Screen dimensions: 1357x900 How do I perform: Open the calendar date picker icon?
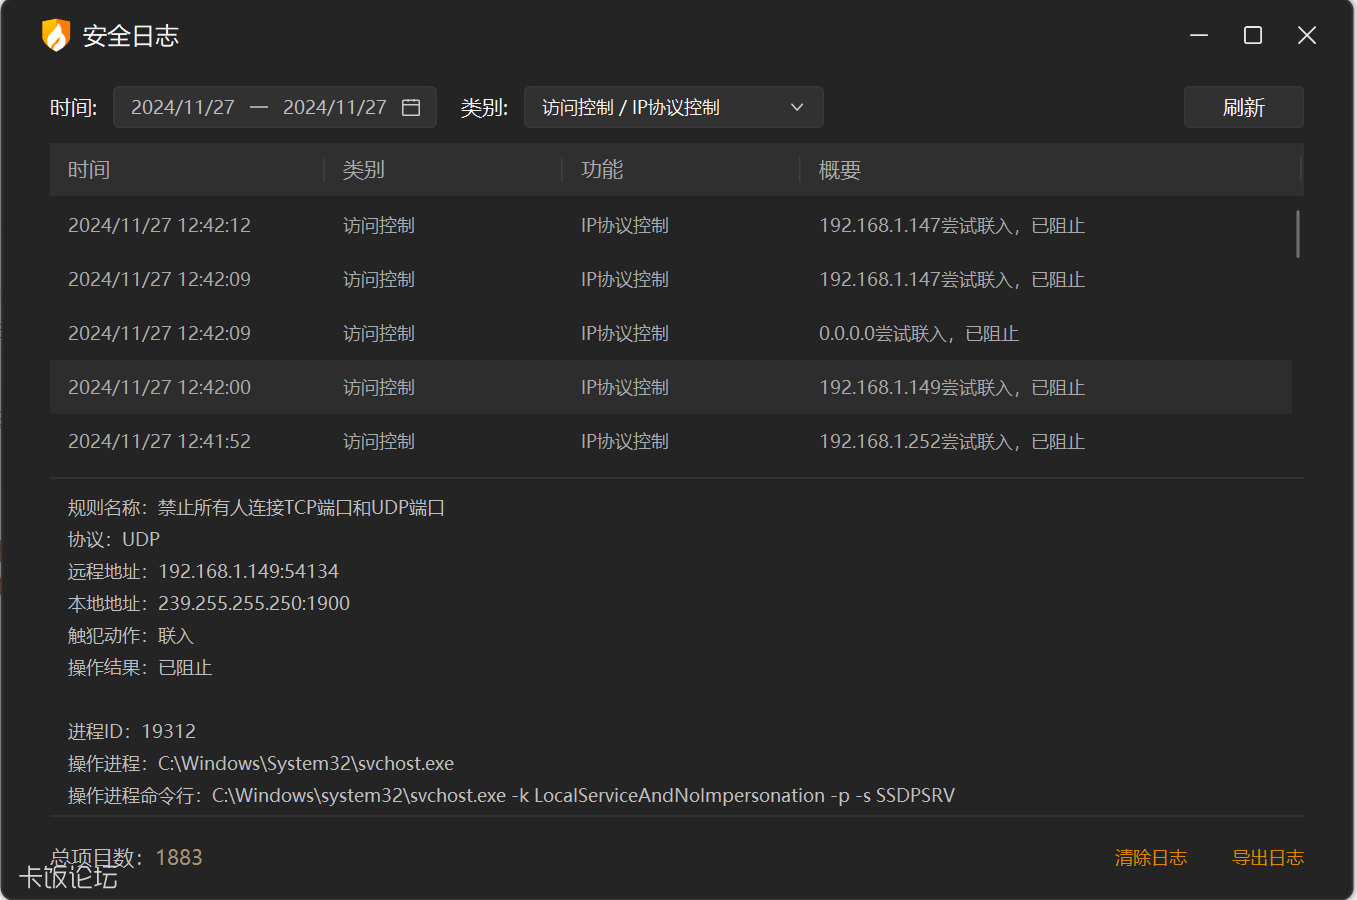pos(411,107)
